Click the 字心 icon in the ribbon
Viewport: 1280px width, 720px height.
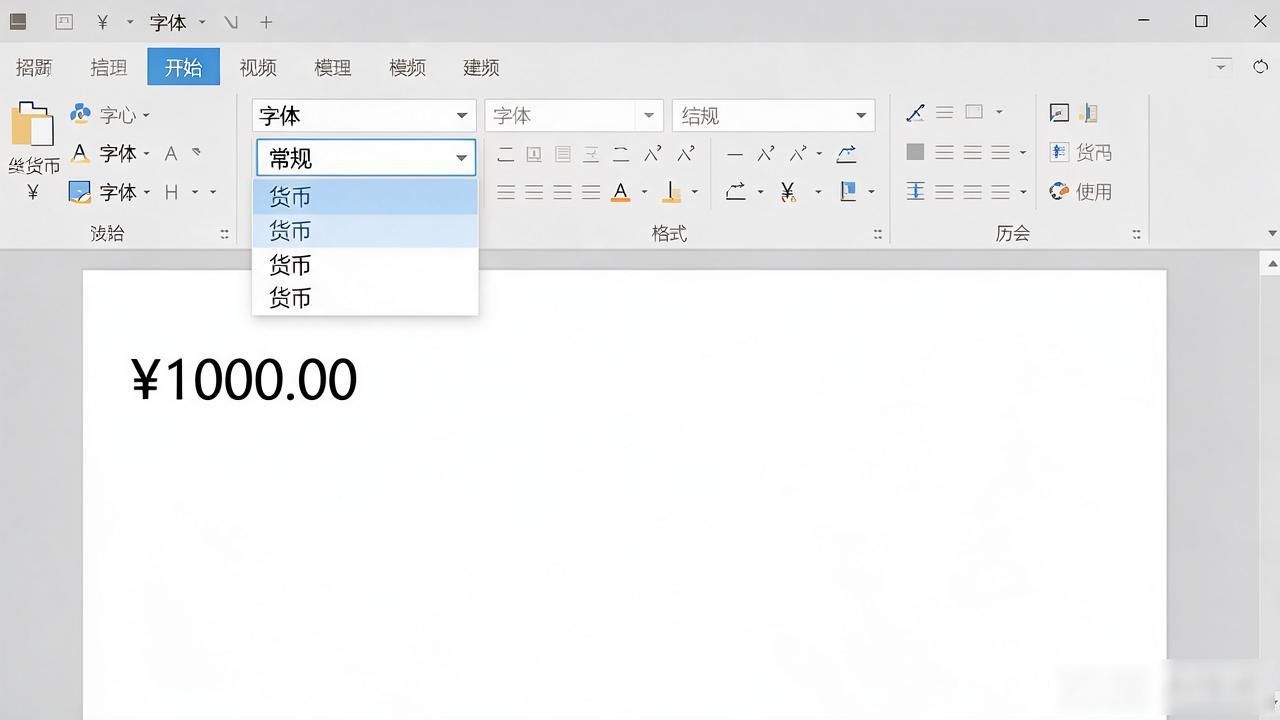(x=81, y=114)
